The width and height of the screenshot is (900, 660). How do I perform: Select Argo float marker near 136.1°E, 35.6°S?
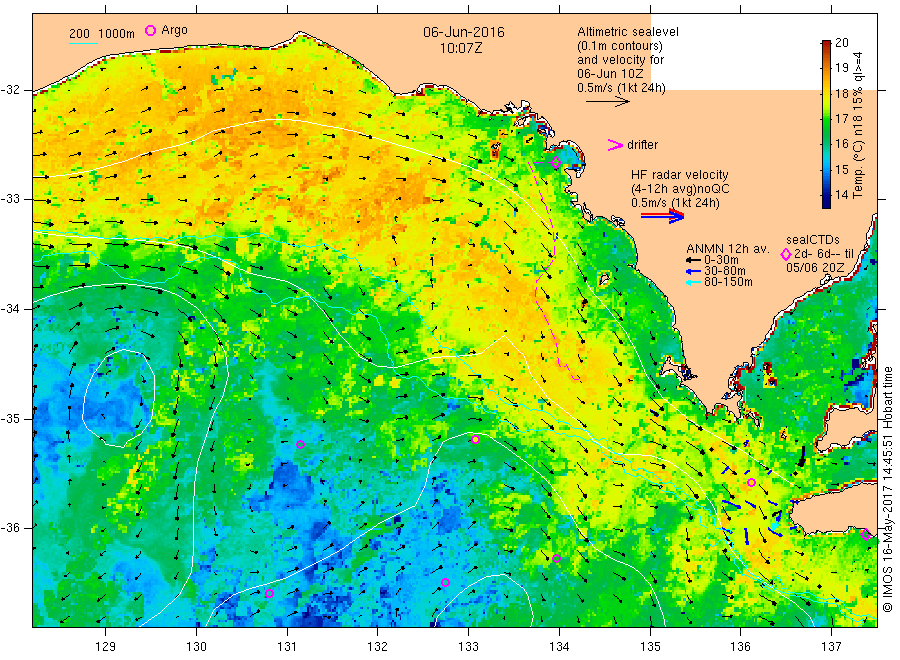coord(751,483)
